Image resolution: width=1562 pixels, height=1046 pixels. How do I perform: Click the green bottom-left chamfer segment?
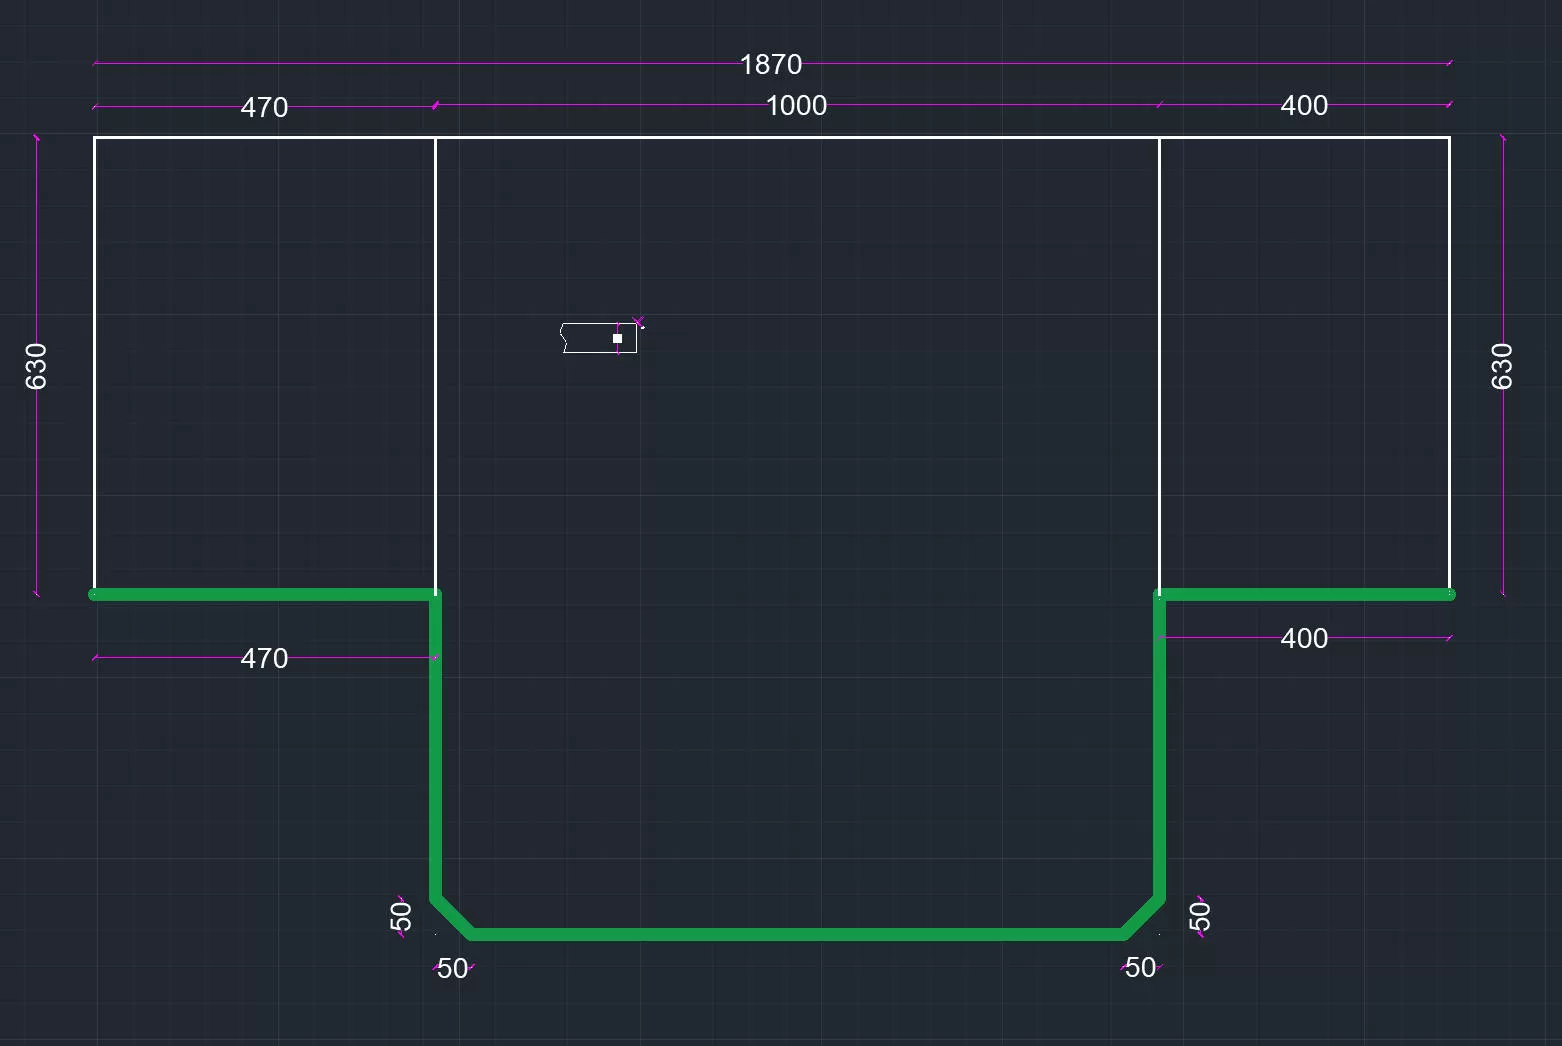453,917
